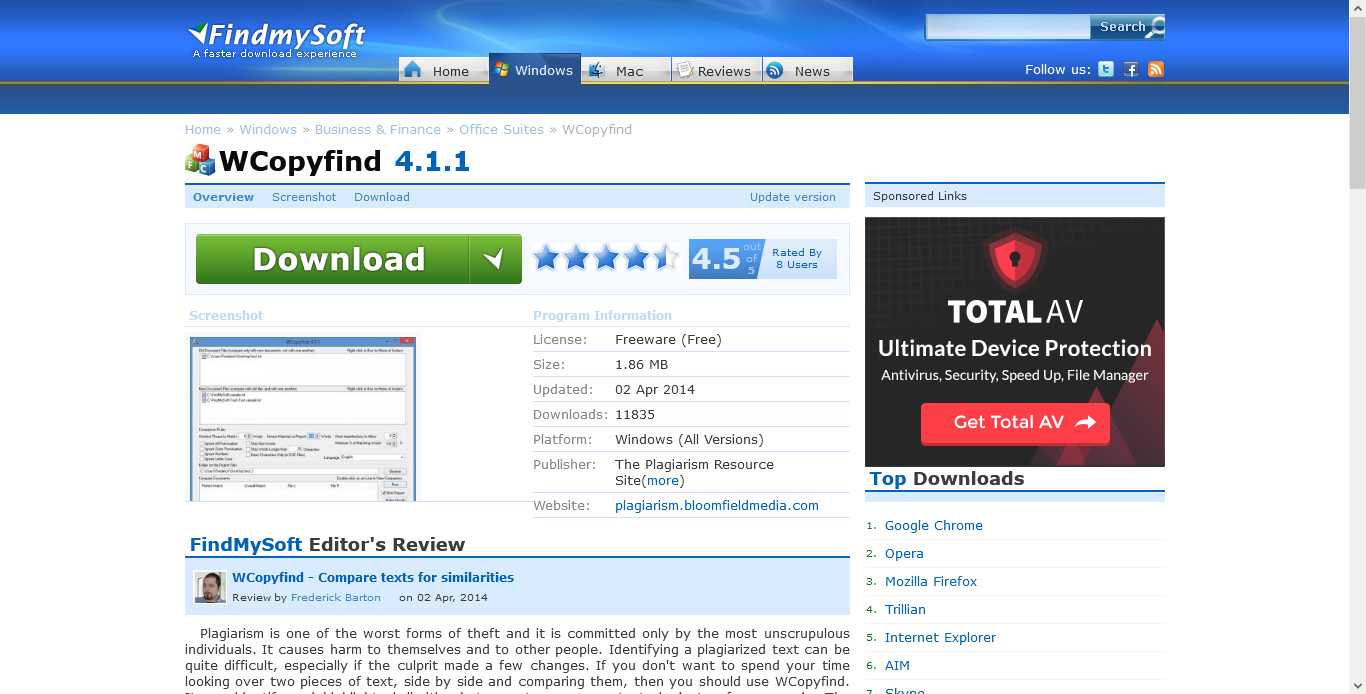
Task: Click the Total AV advertisement banner
Action: (1015, 342)
